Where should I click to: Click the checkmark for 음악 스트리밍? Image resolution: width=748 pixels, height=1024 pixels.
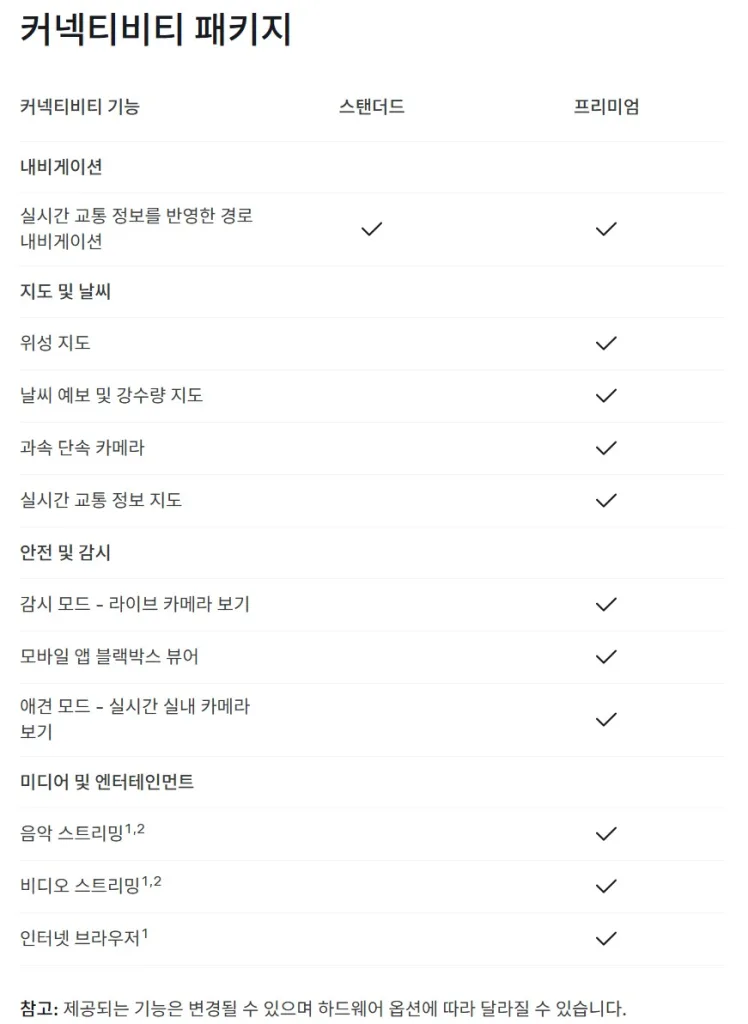tap(606, 833)
